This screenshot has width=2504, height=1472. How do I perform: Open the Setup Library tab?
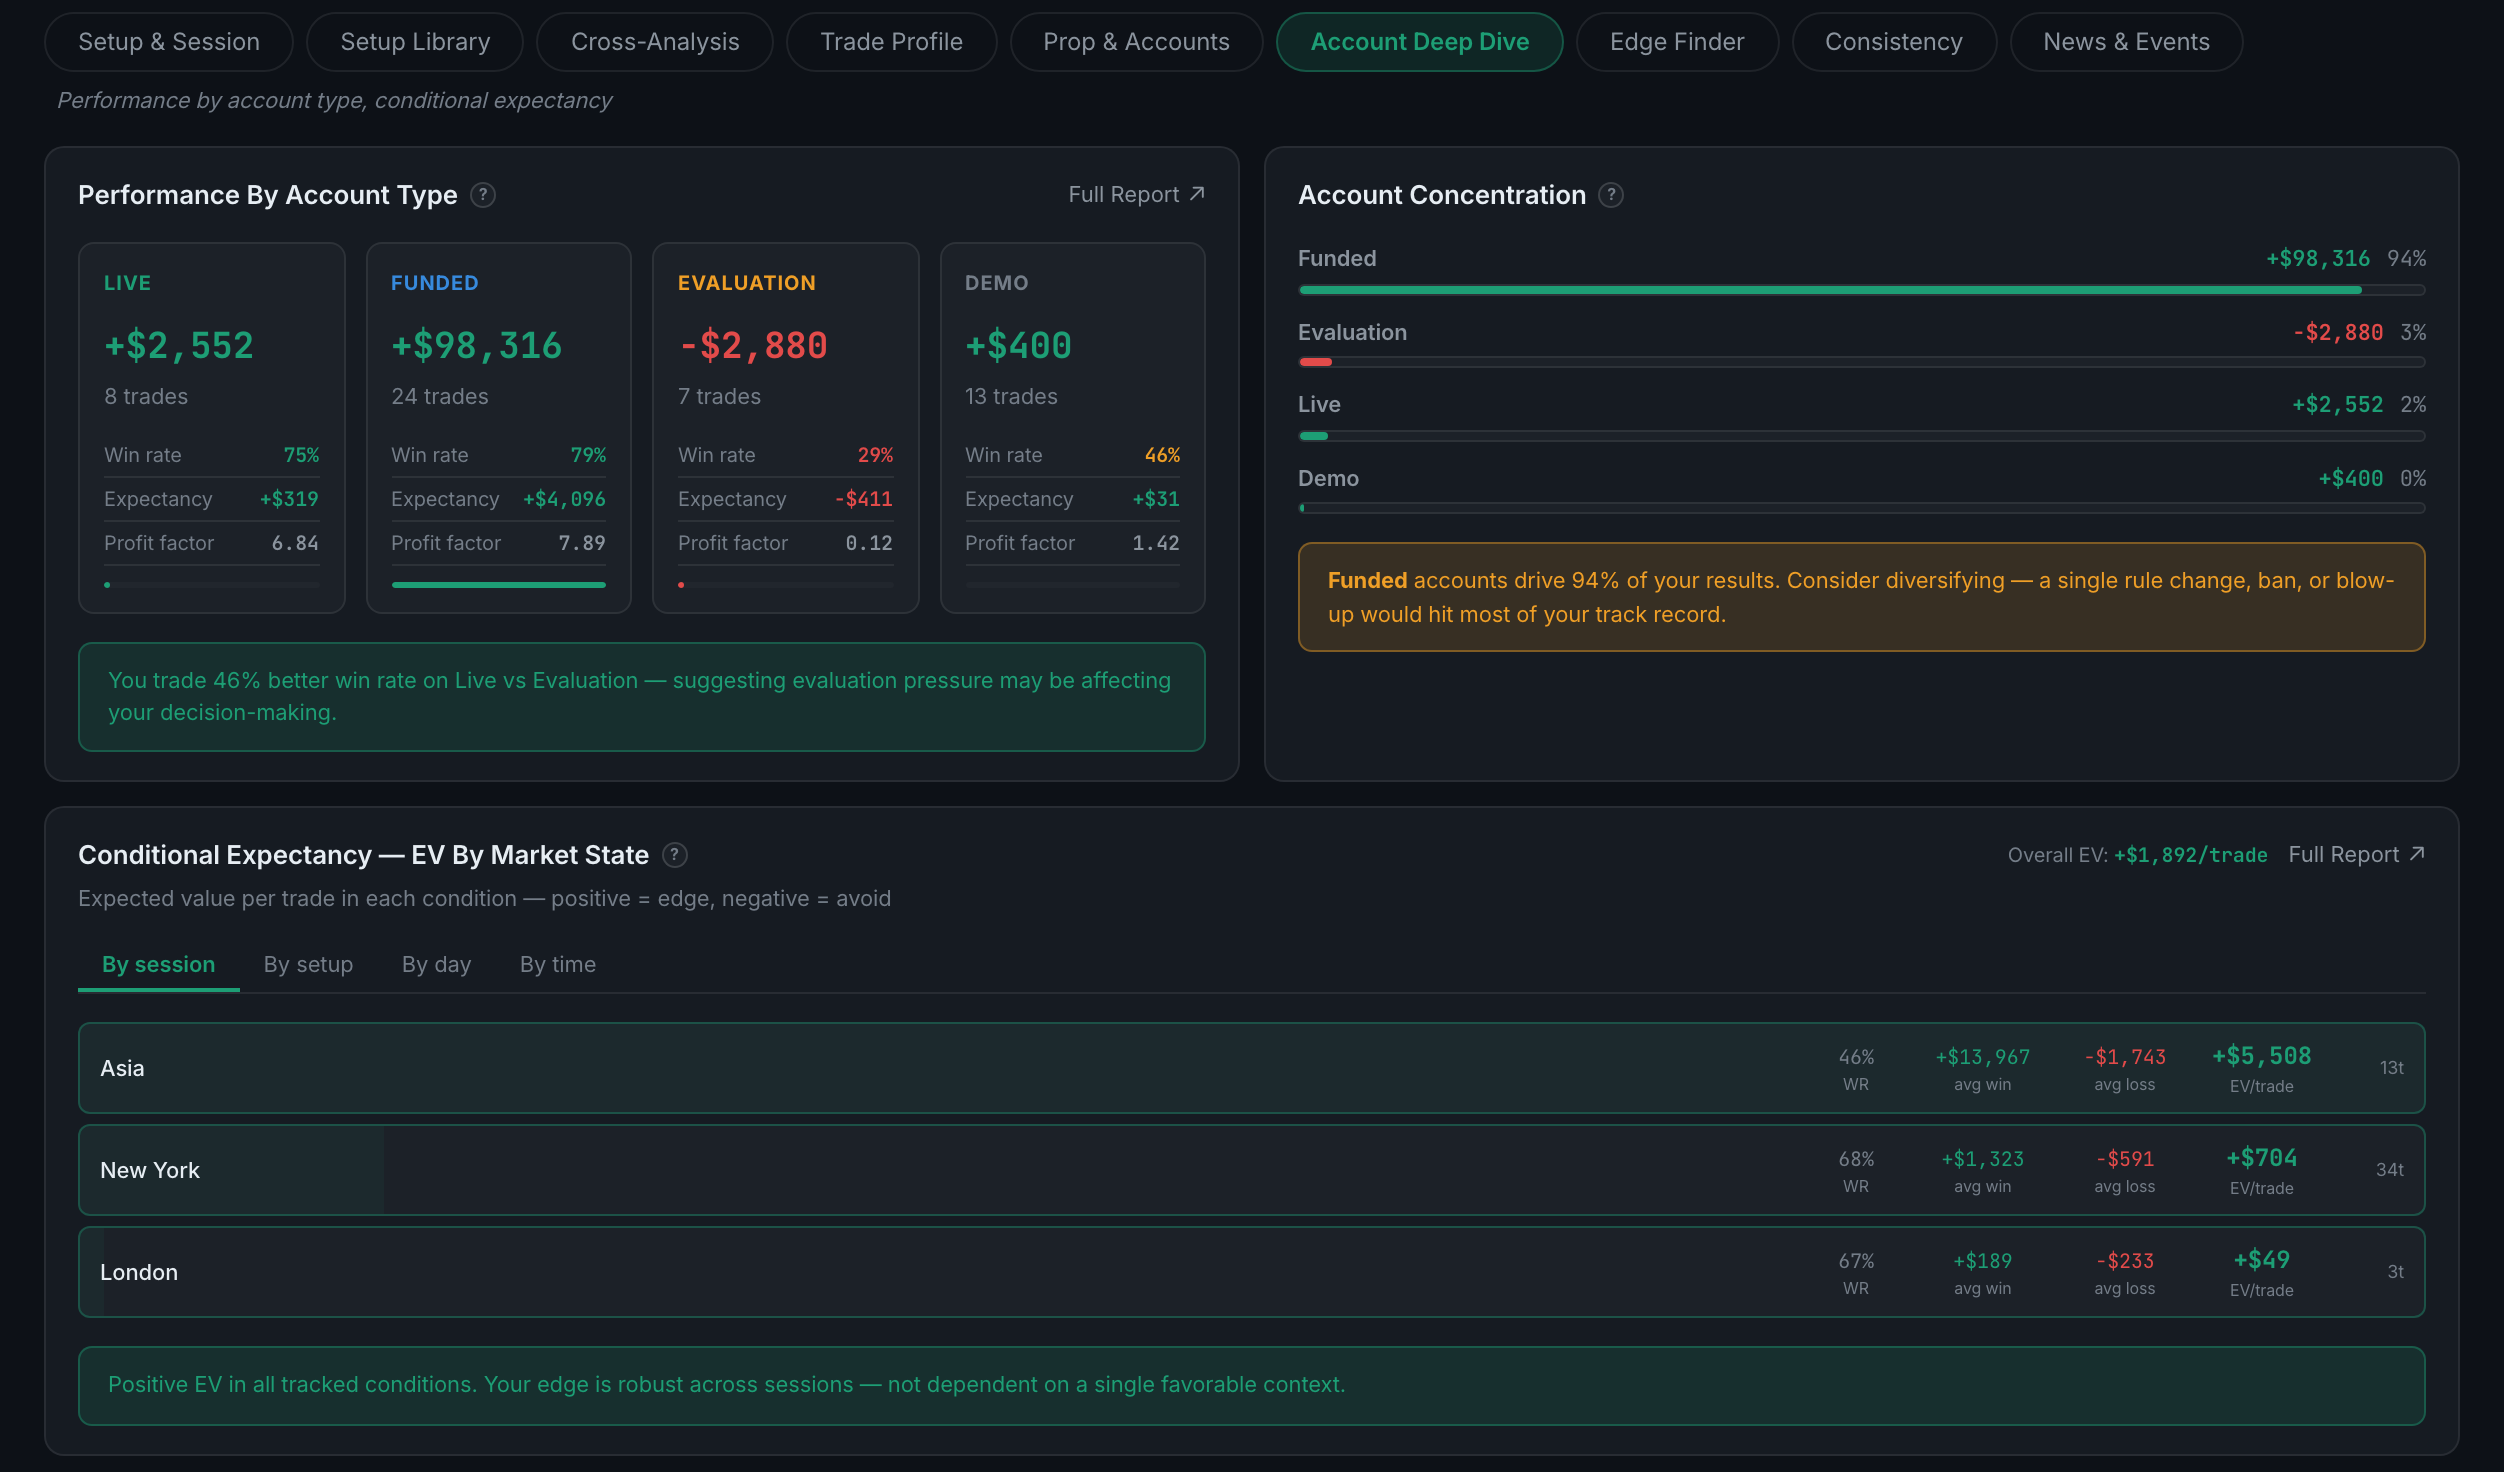(x=415, y=42)
